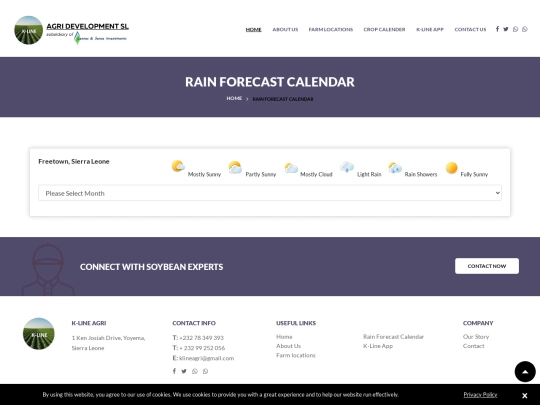Open the Facebook icon in the header

click(x=497, y=29)
